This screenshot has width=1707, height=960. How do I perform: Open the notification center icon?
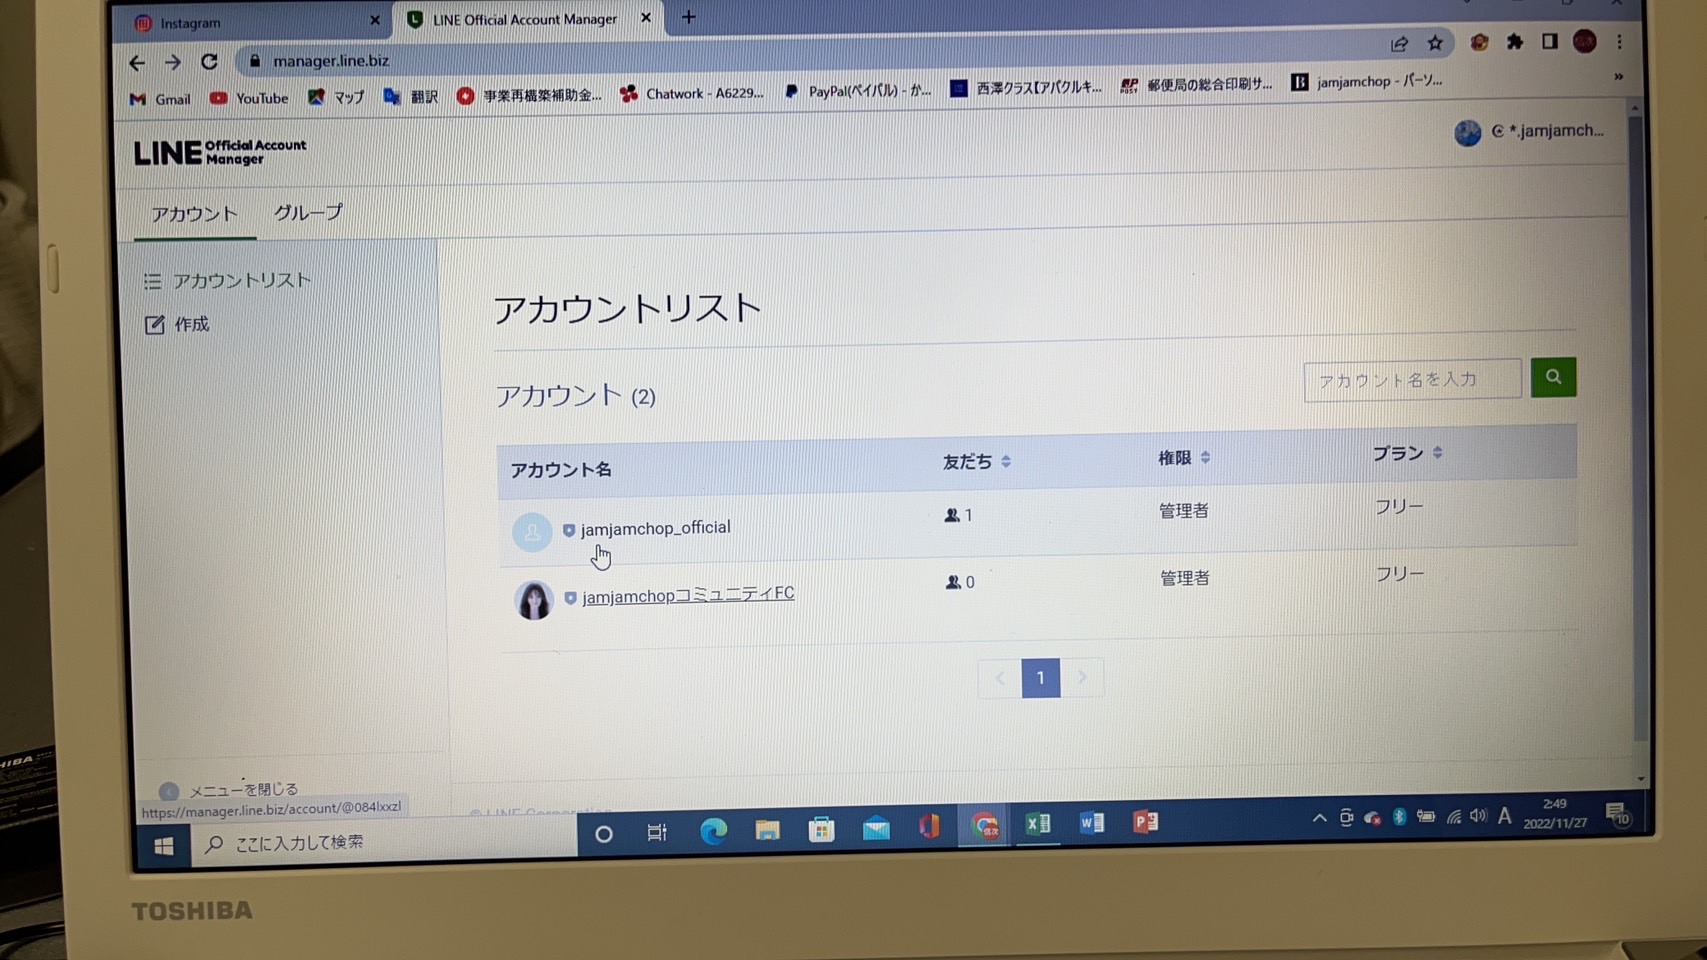tap(1617, 815)
